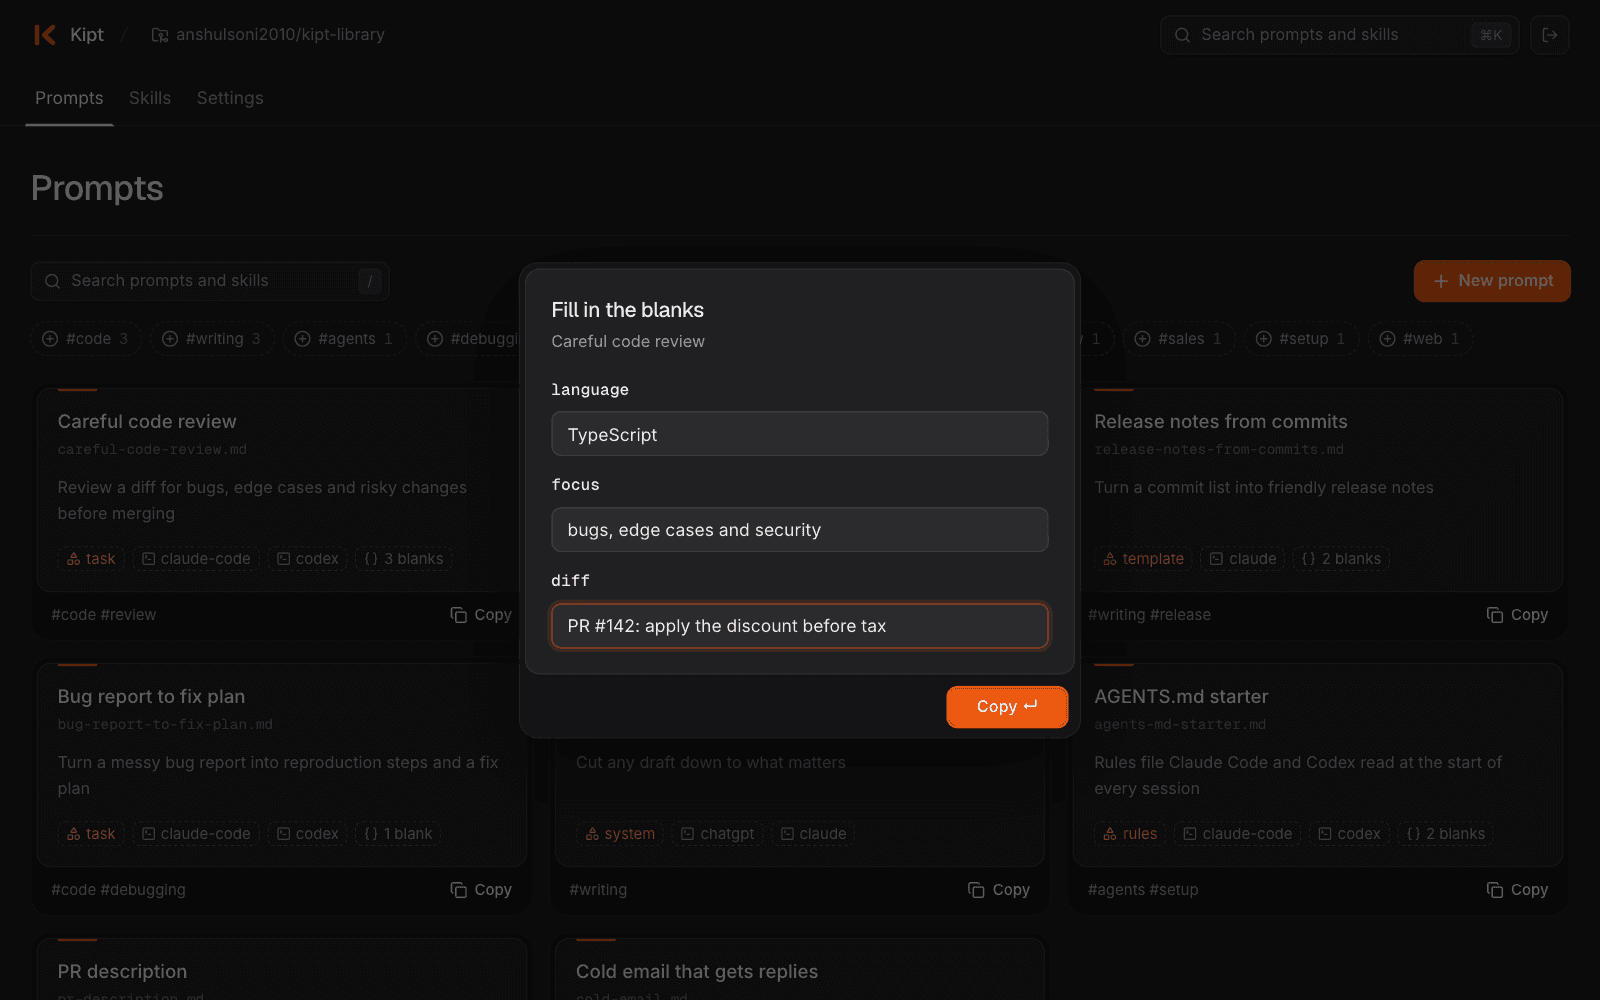Click the focus input field with bugs, edge cases

800,530
